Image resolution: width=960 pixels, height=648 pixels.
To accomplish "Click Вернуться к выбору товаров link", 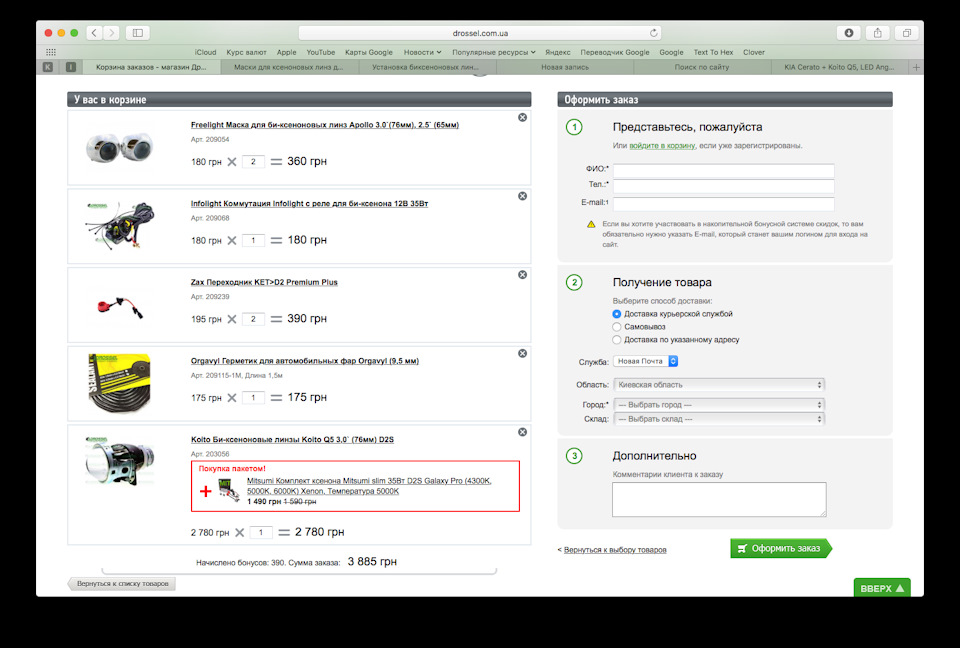I will coord(615,550).
